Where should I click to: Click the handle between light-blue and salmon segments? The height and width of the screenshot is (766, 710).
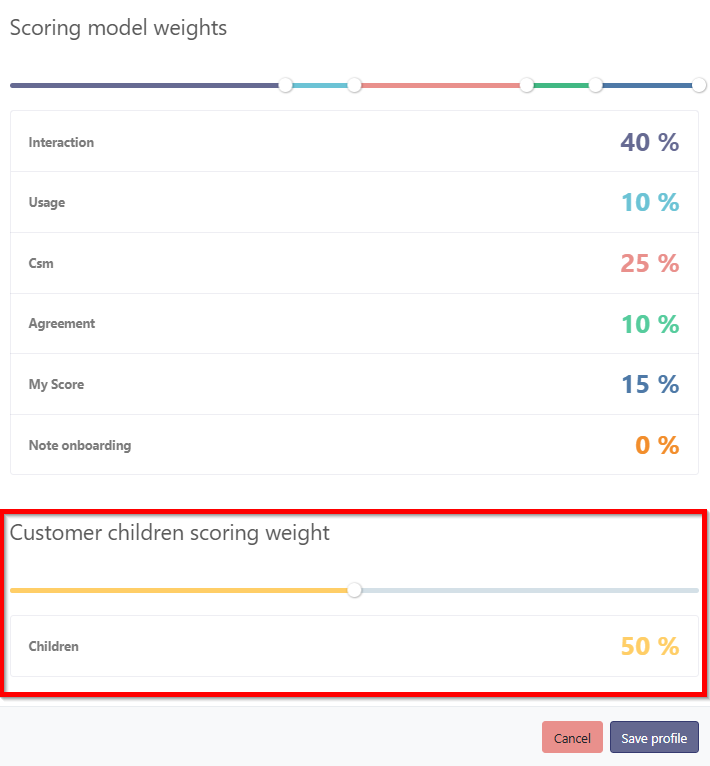click(x=354, y=85)
